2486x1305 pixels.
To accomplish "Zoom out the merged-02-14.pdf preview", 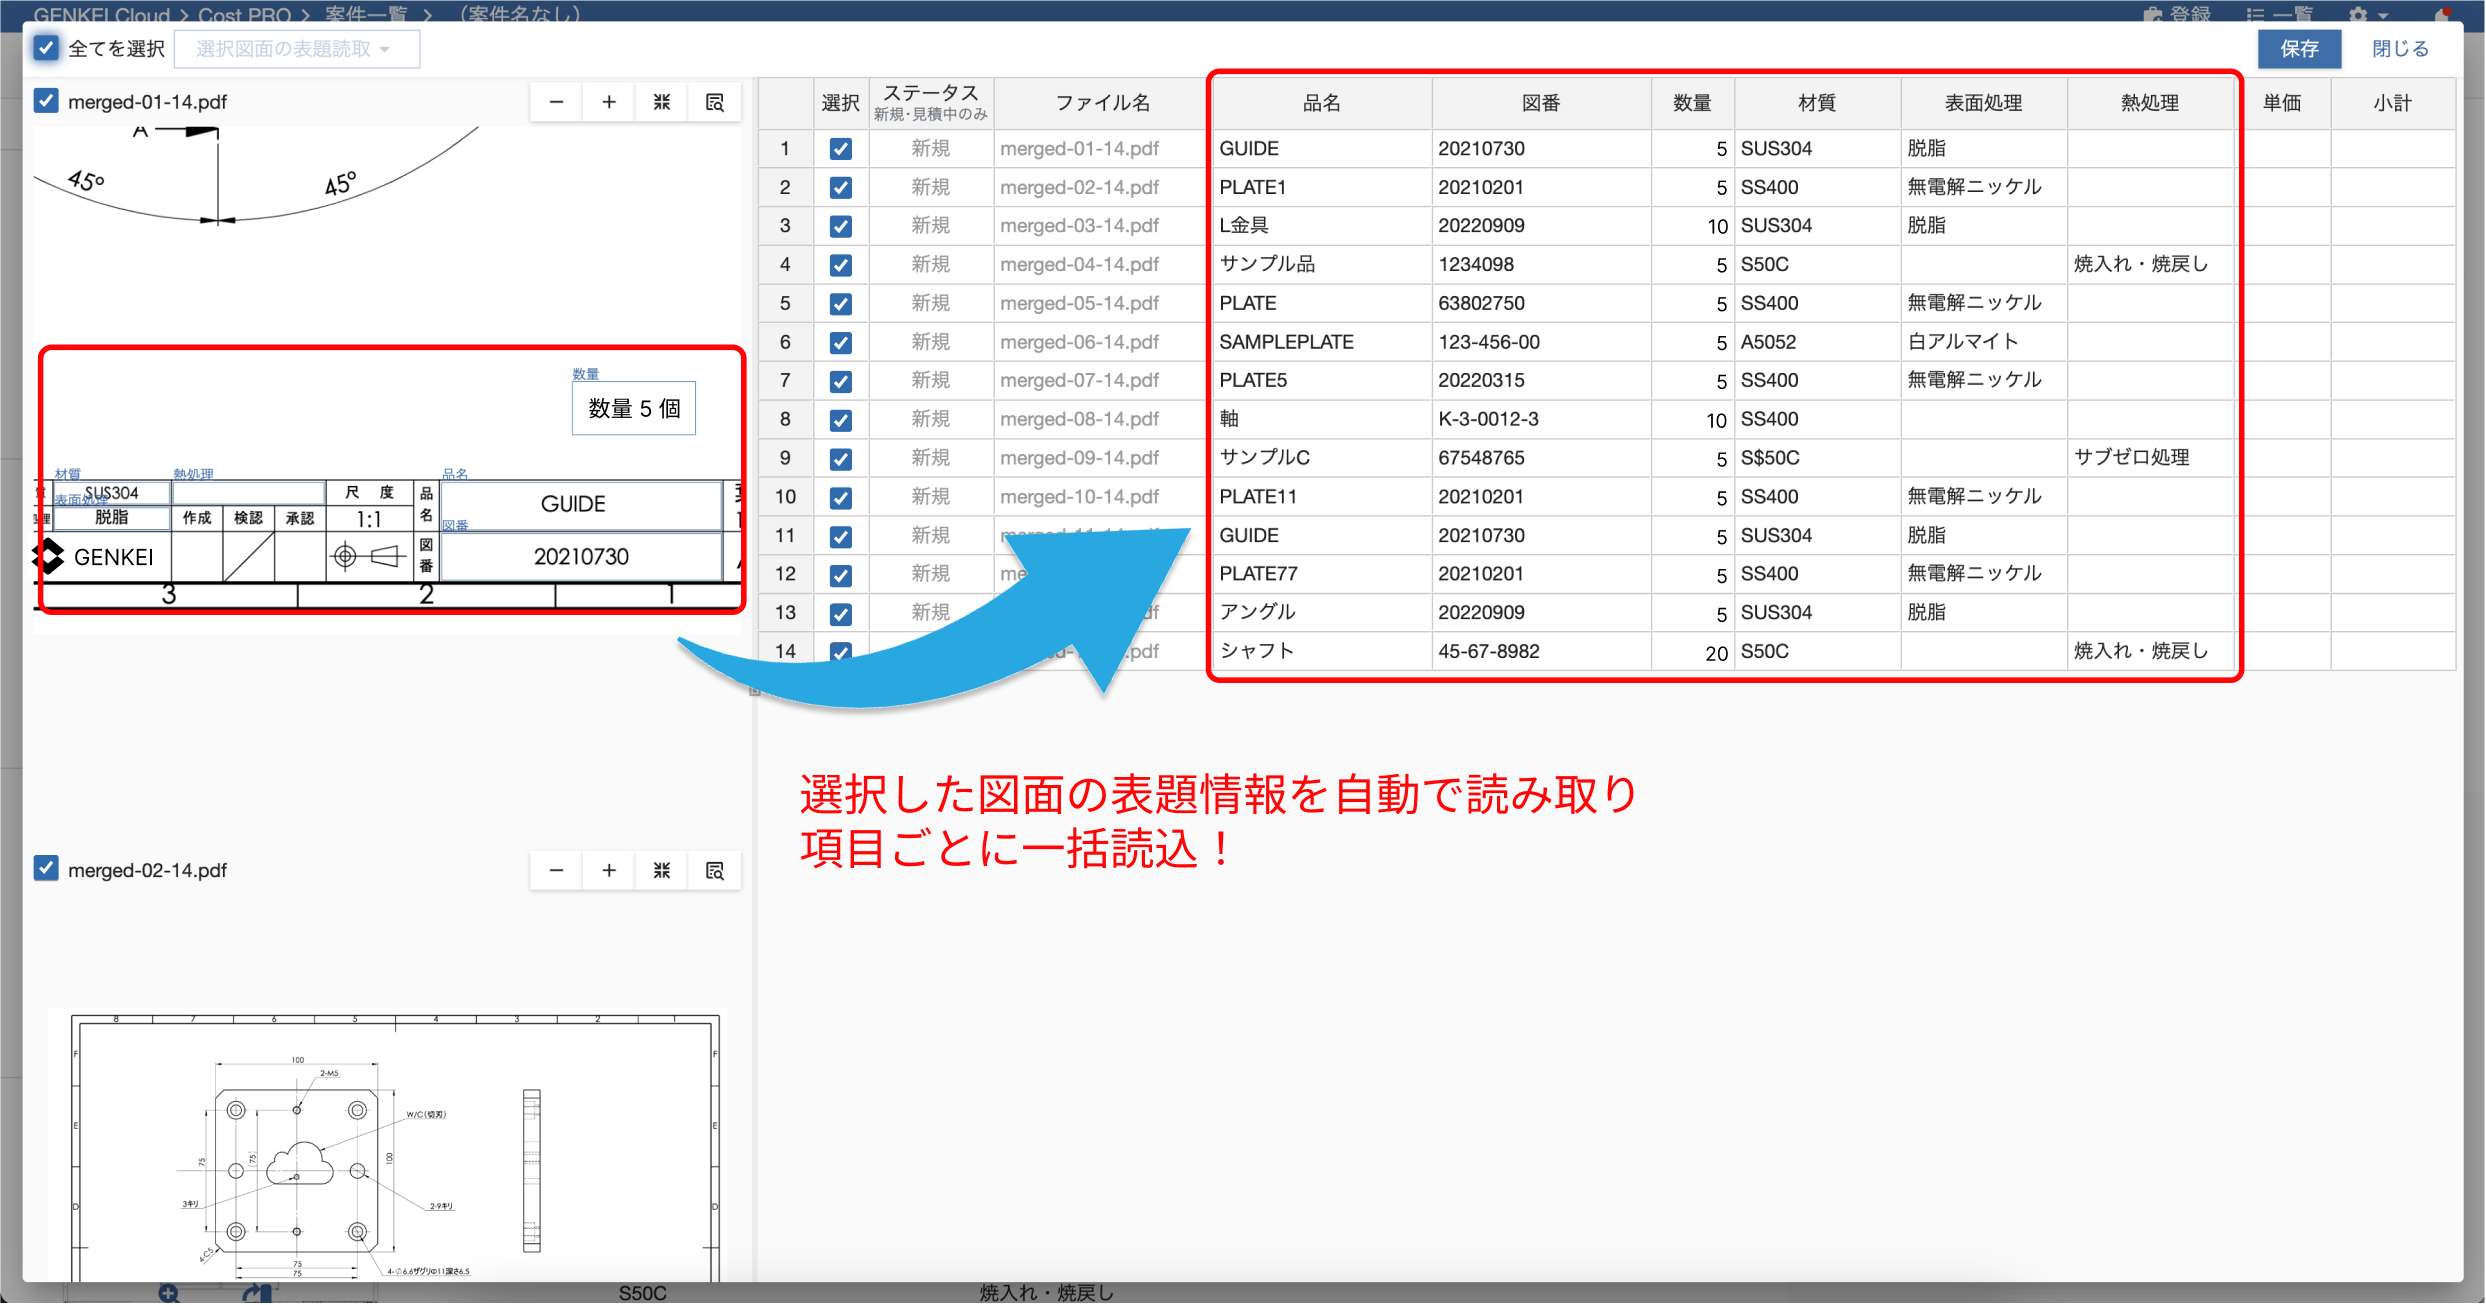I will coord(557,871).
